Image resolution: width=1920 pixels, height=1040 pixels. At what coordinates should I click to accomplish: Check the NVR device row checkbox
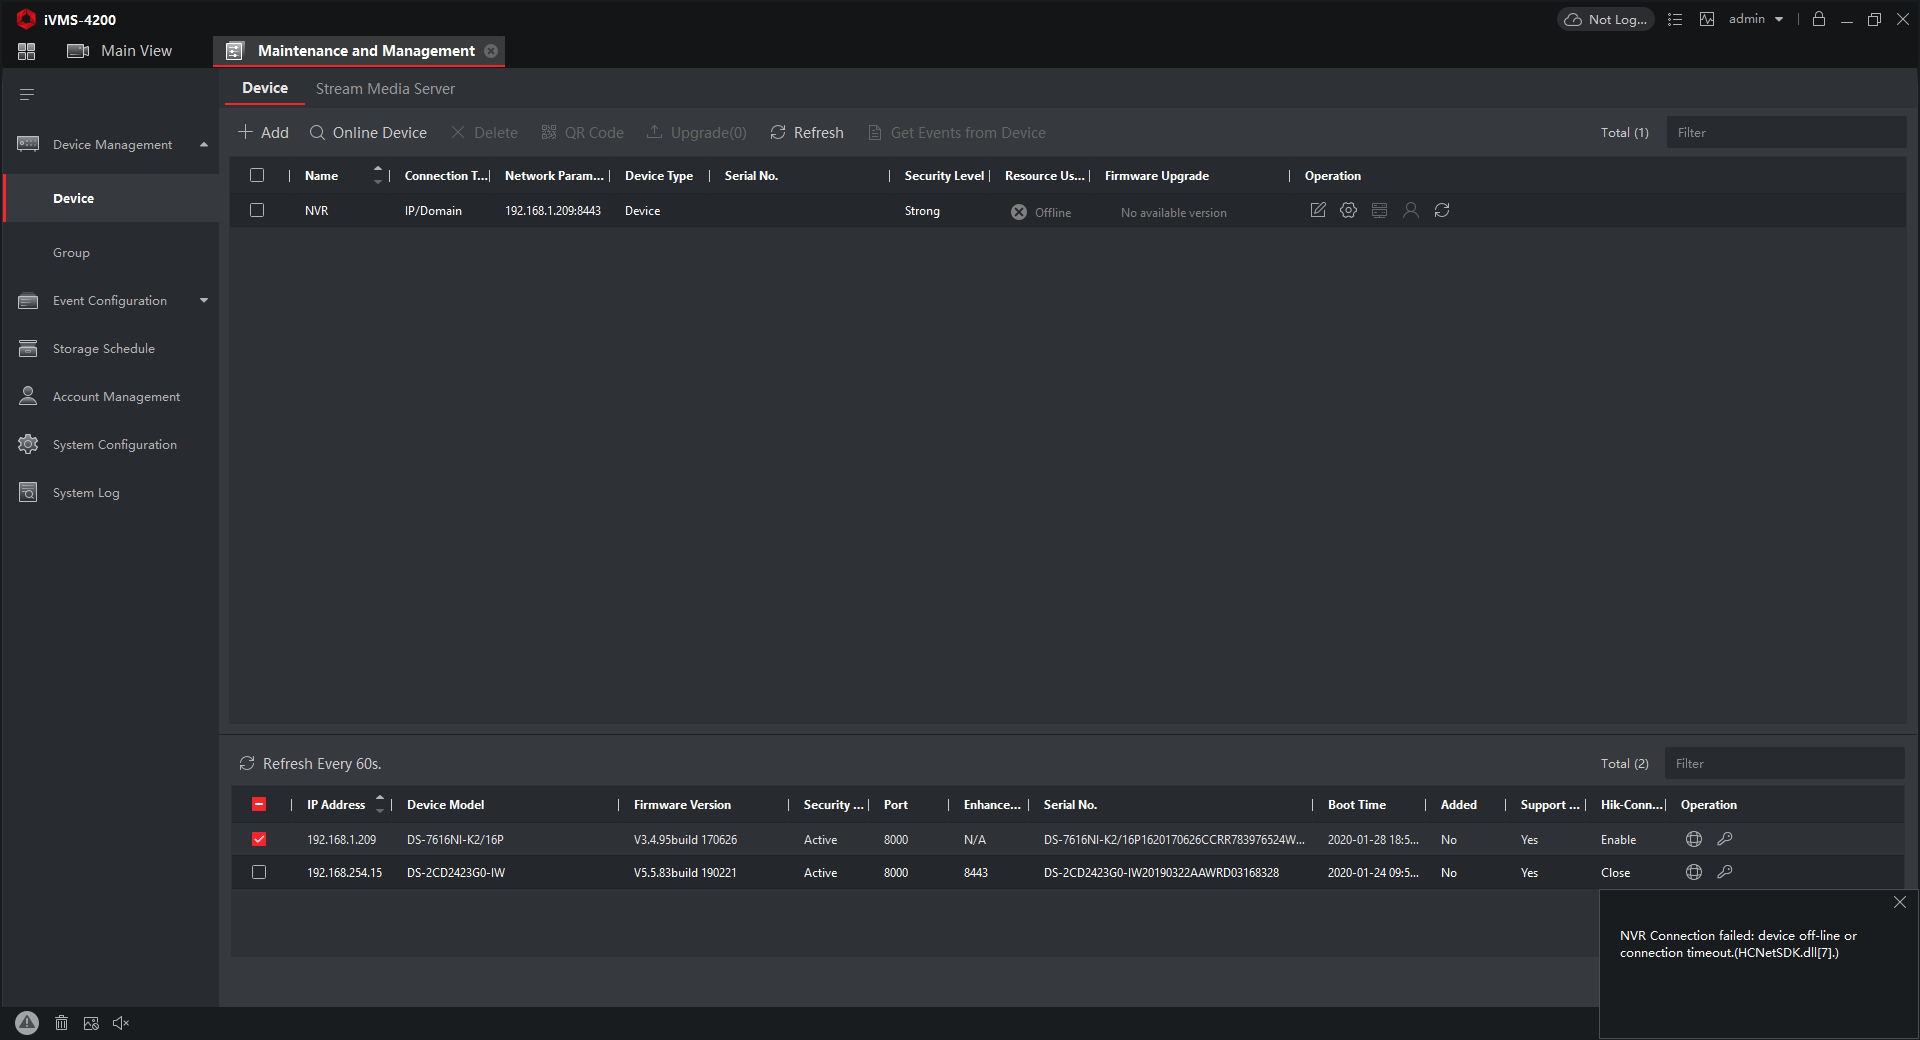[257, 210]
